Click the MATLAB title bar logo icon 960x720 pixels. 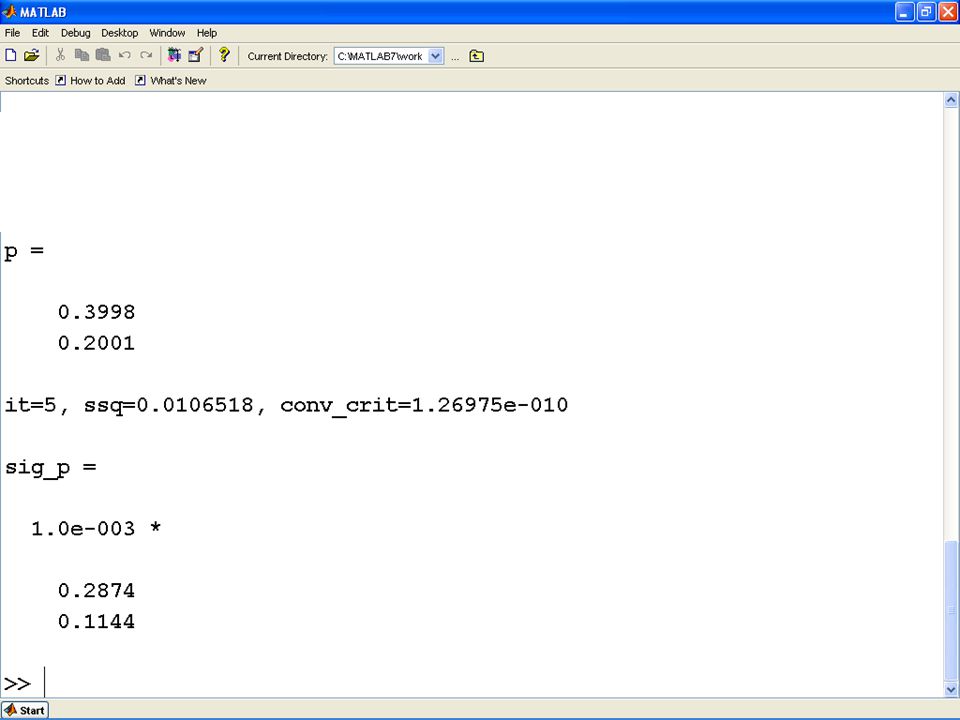coord(9,12)
